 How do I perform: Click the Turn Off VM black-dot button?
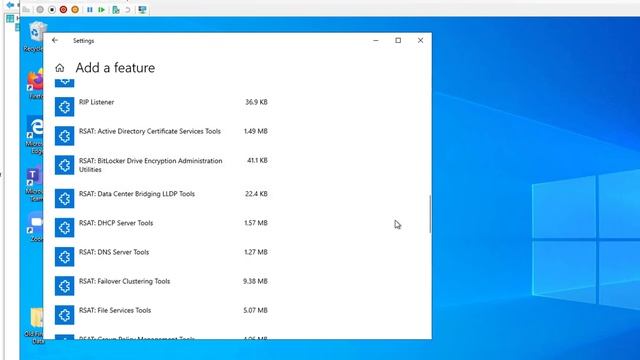pyautogui.click(x=52, y=9)
